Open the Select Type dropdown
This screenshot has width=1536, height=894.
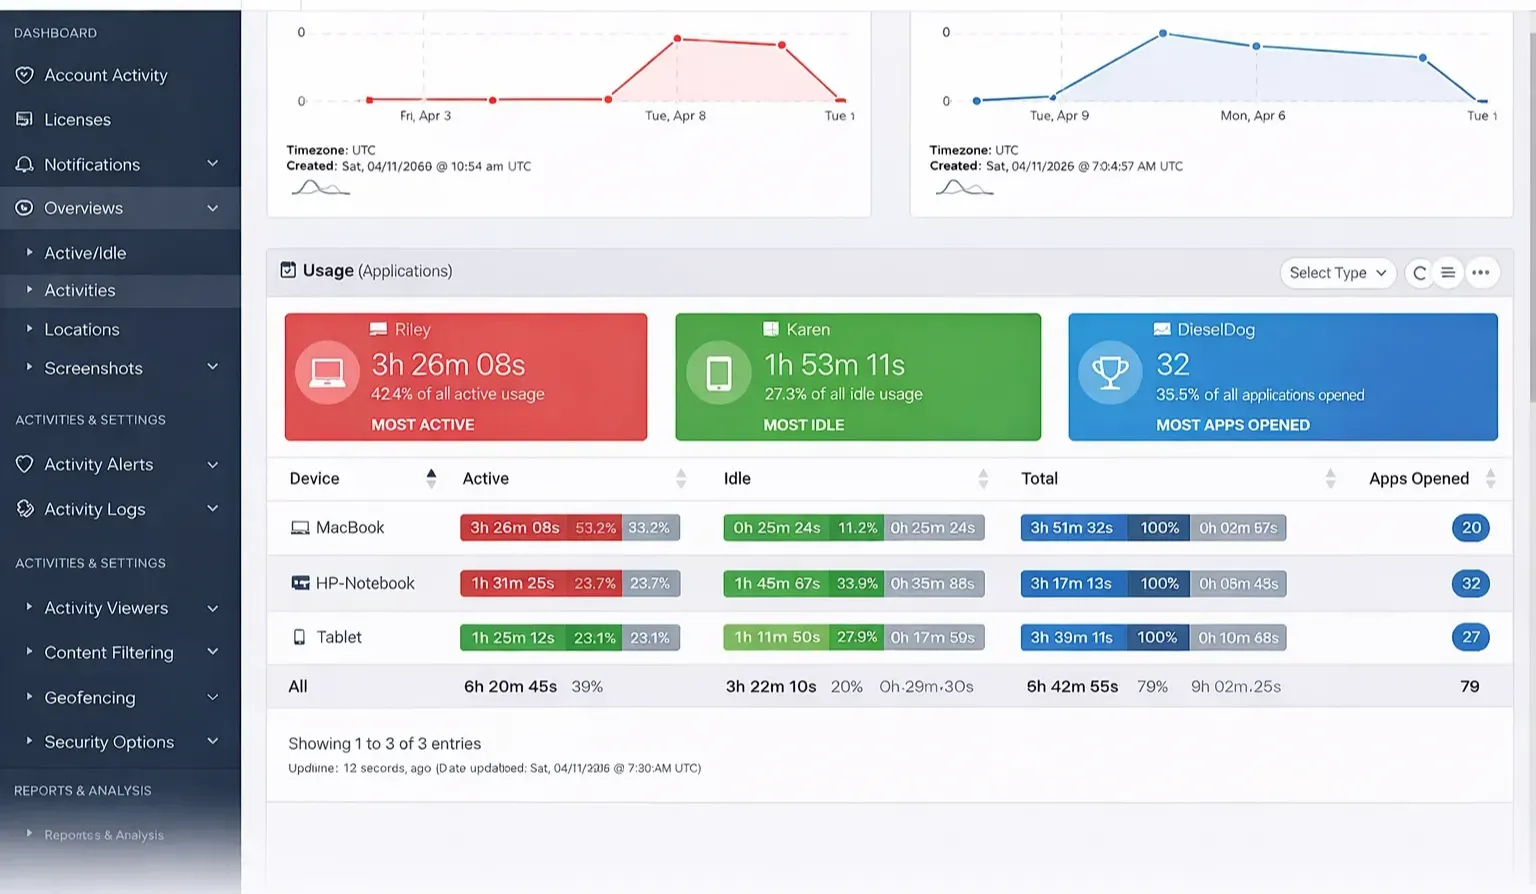pos(1337,272)
